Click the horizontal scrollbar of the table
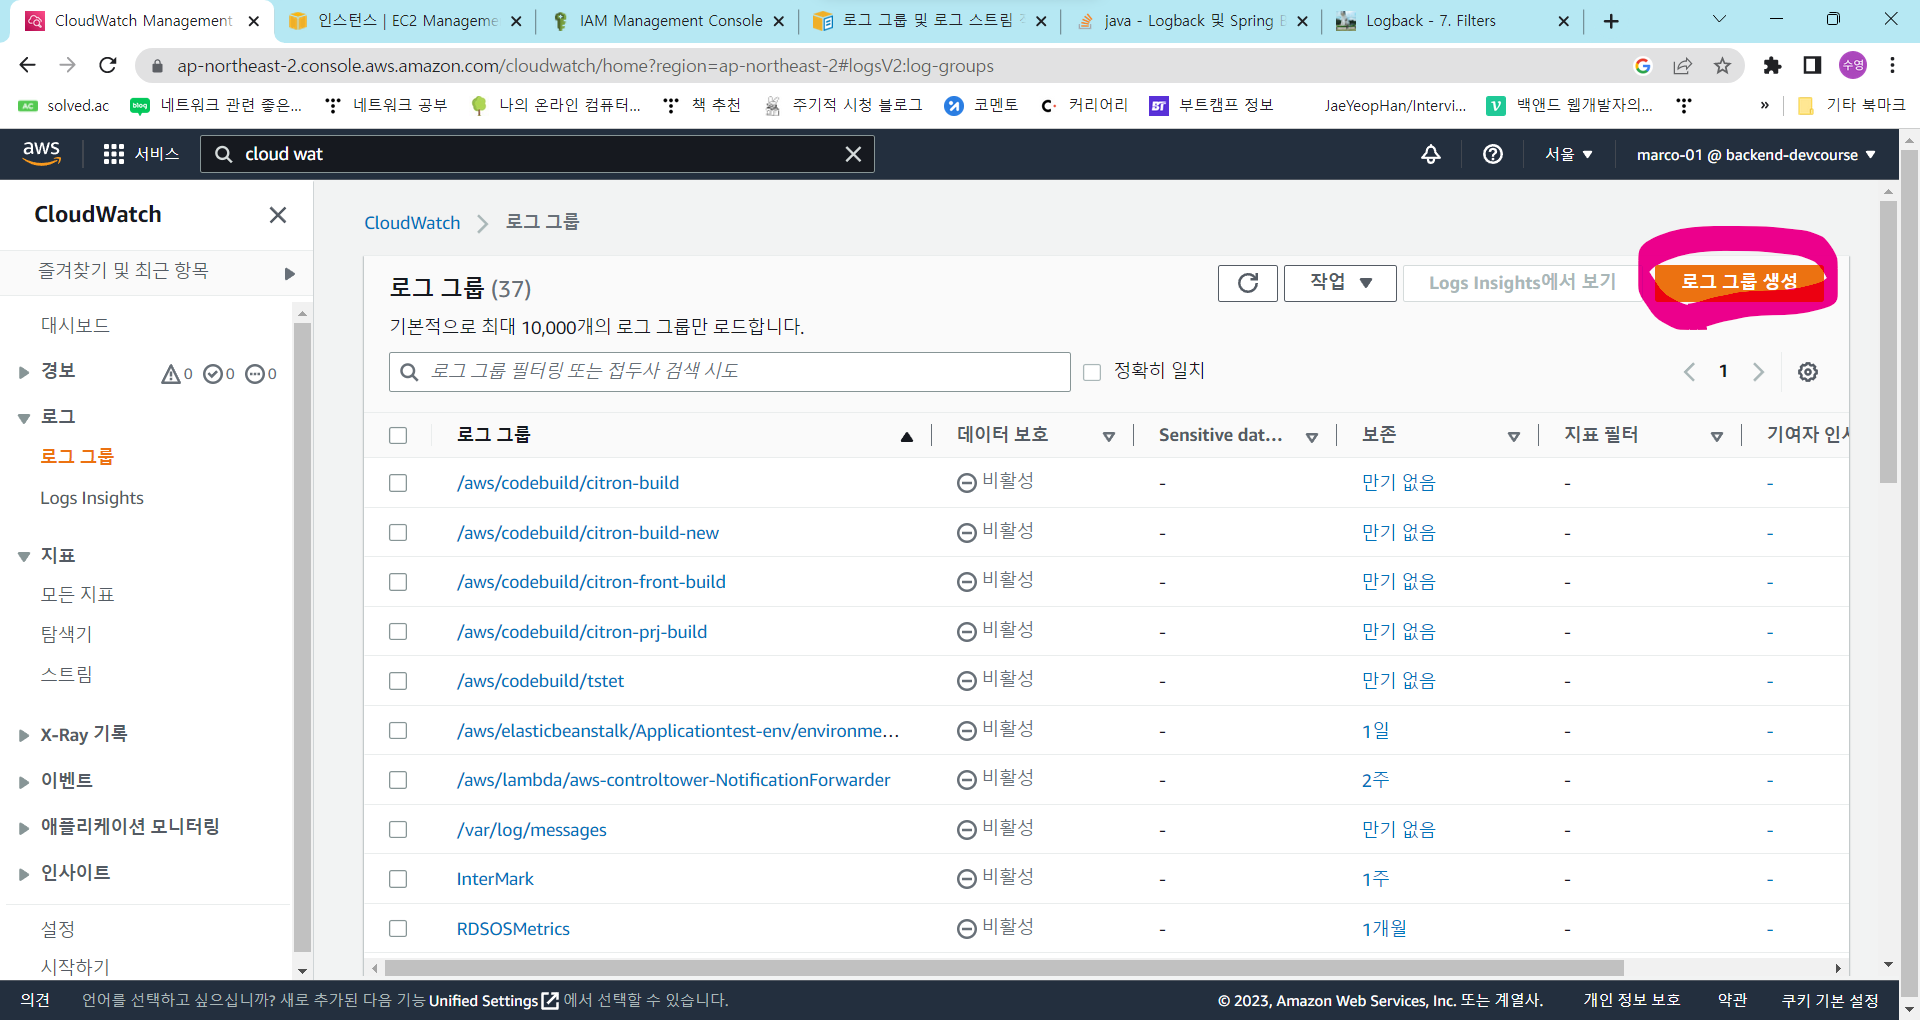The image size is (1920, 1020). click(1004, 968)
